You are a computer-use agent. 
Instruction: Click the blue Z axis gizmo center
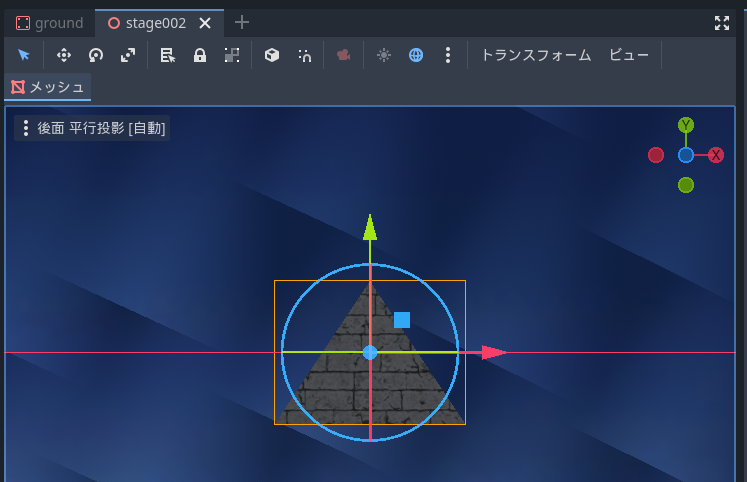coord(686,155)
